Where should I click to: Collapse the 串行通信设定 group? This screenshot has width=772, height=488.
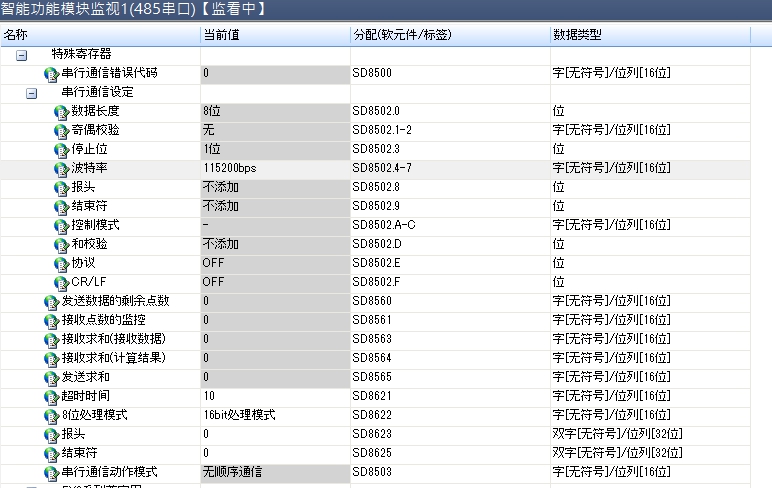[x=31, y=93]
